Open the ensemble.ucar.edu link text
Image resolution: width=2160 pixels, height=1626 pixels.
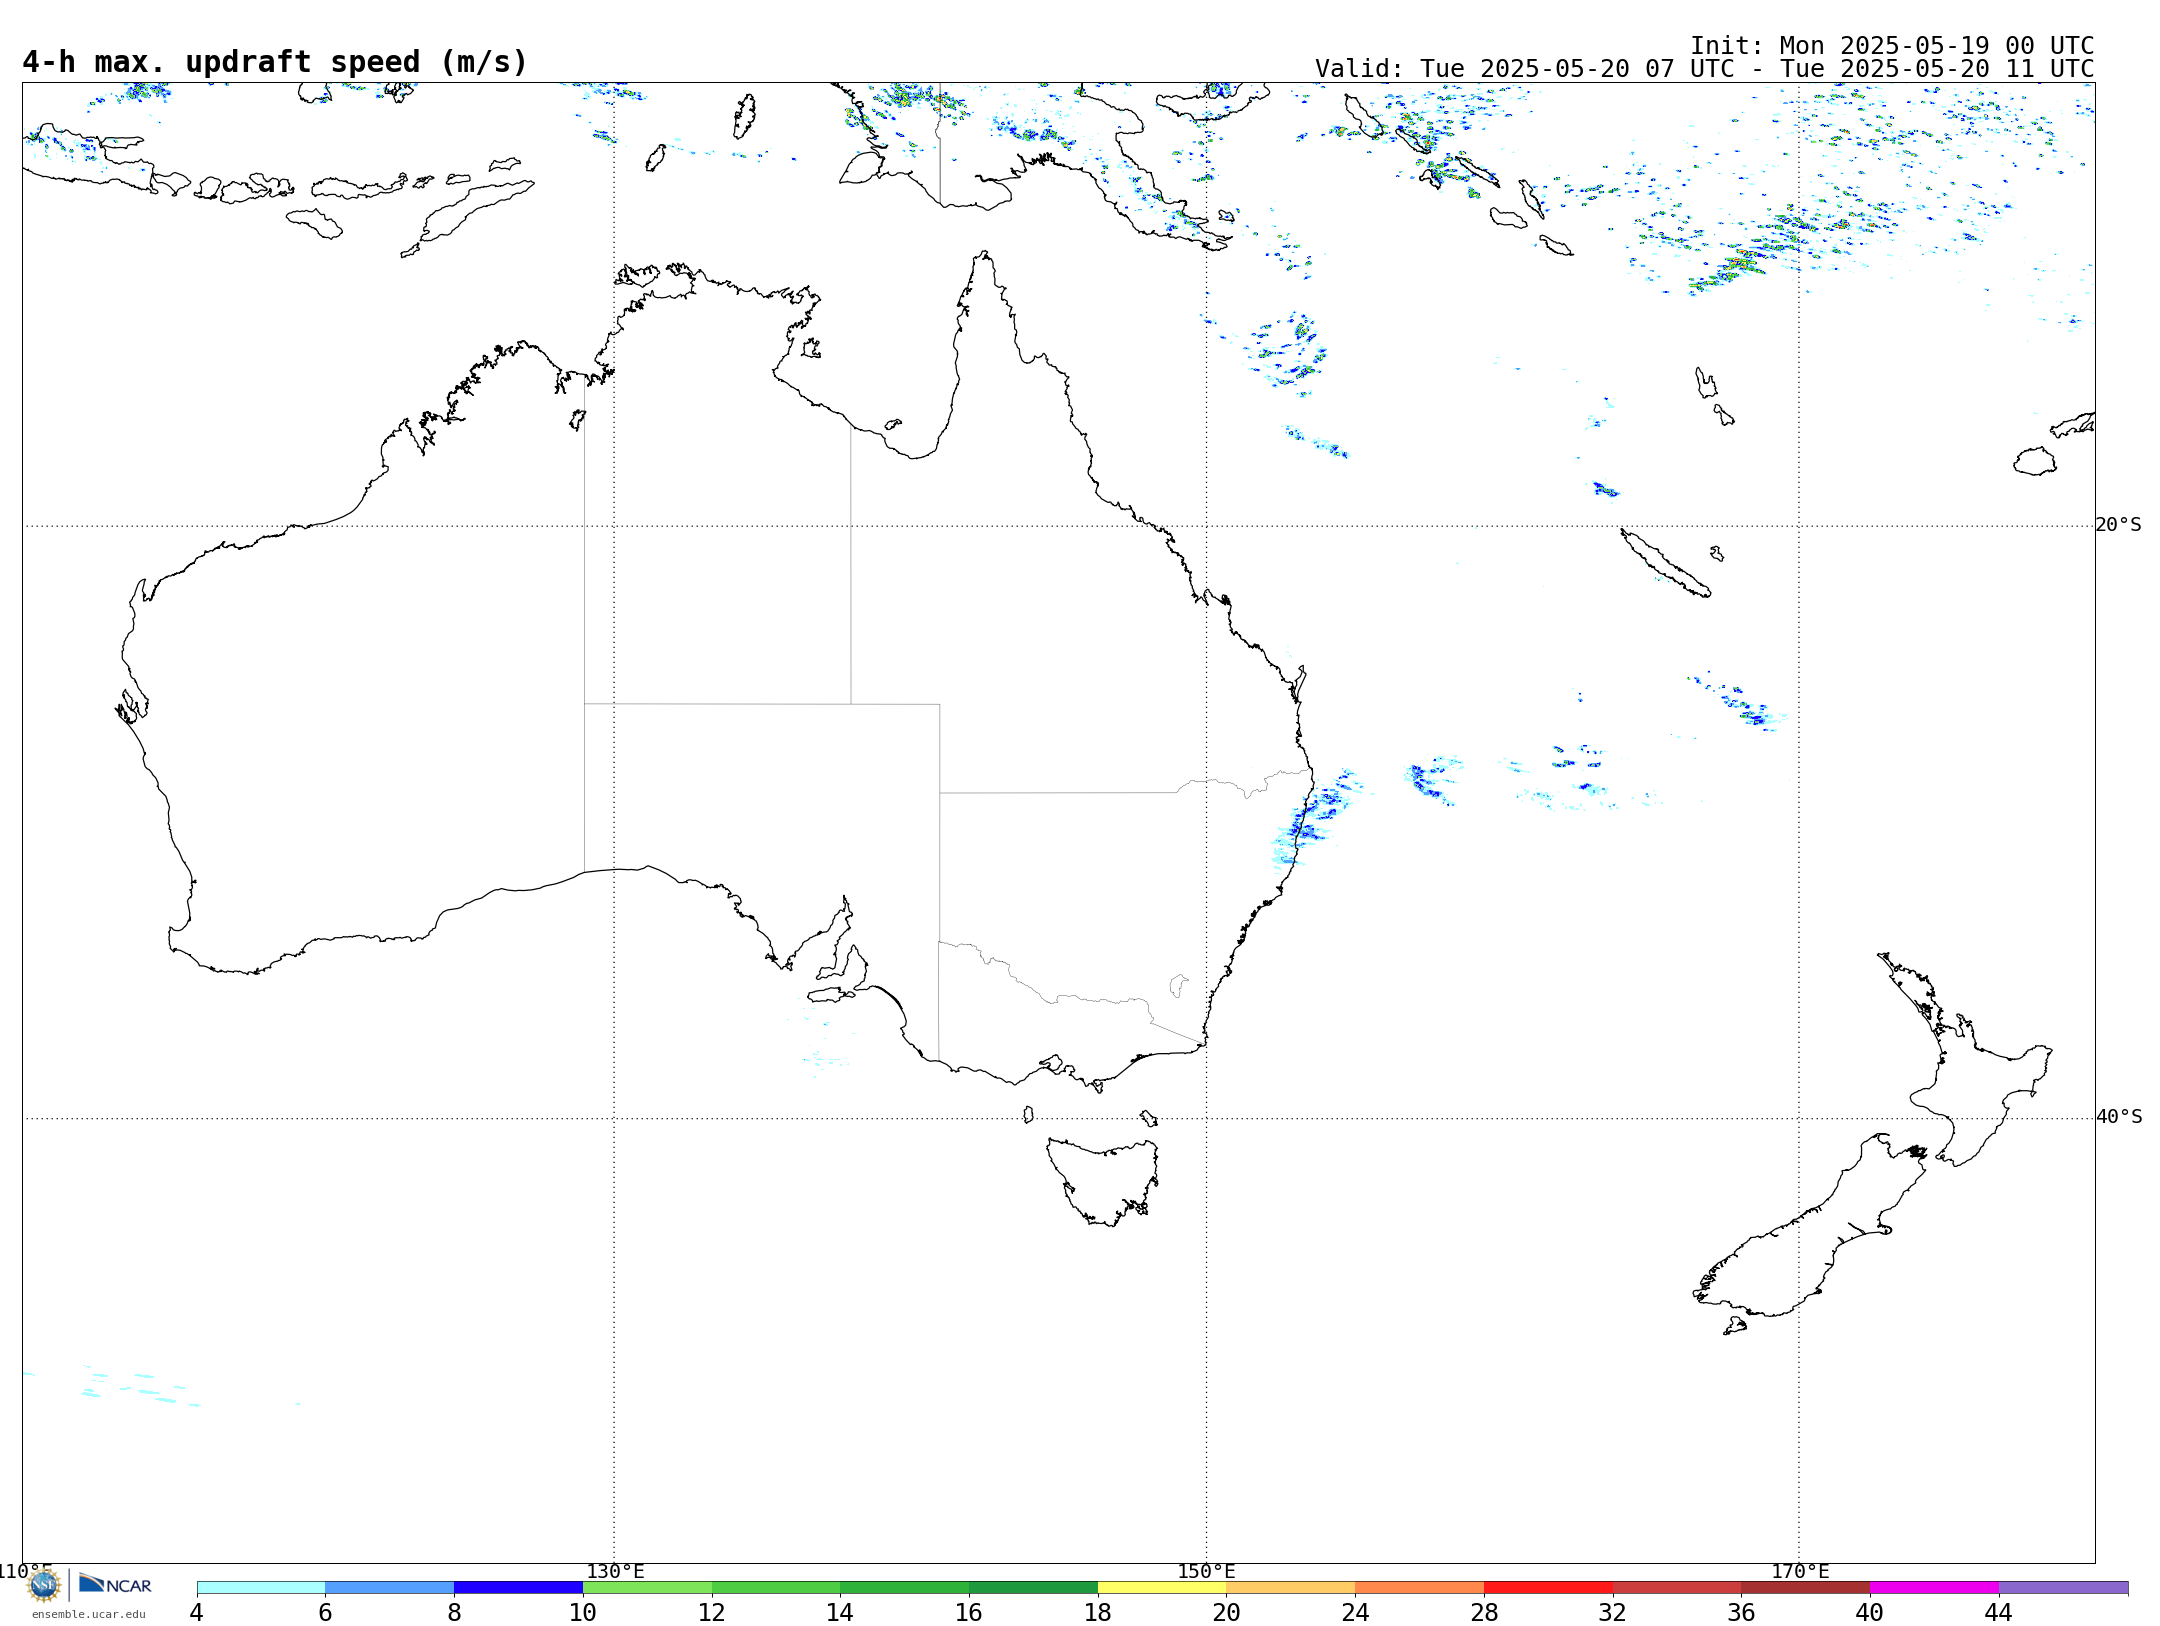click(x=89, y=1614)
